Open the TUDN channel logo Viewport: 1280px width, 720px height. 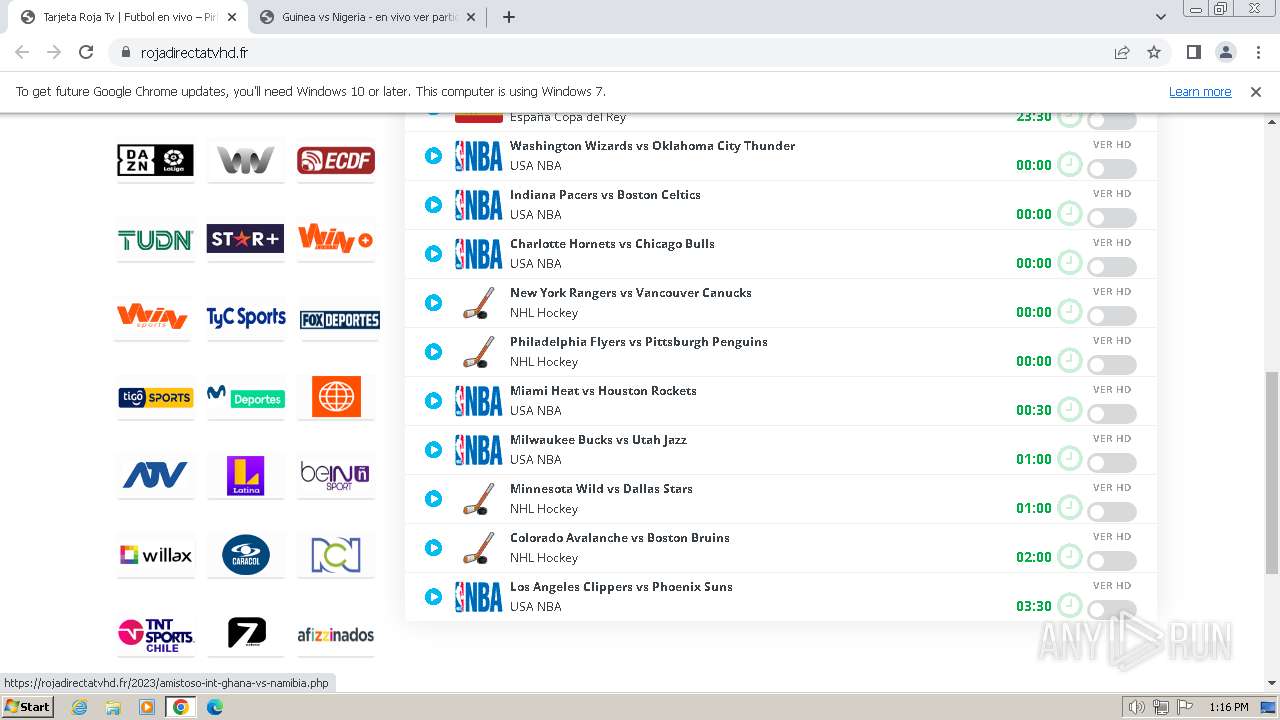coord(155,240)
